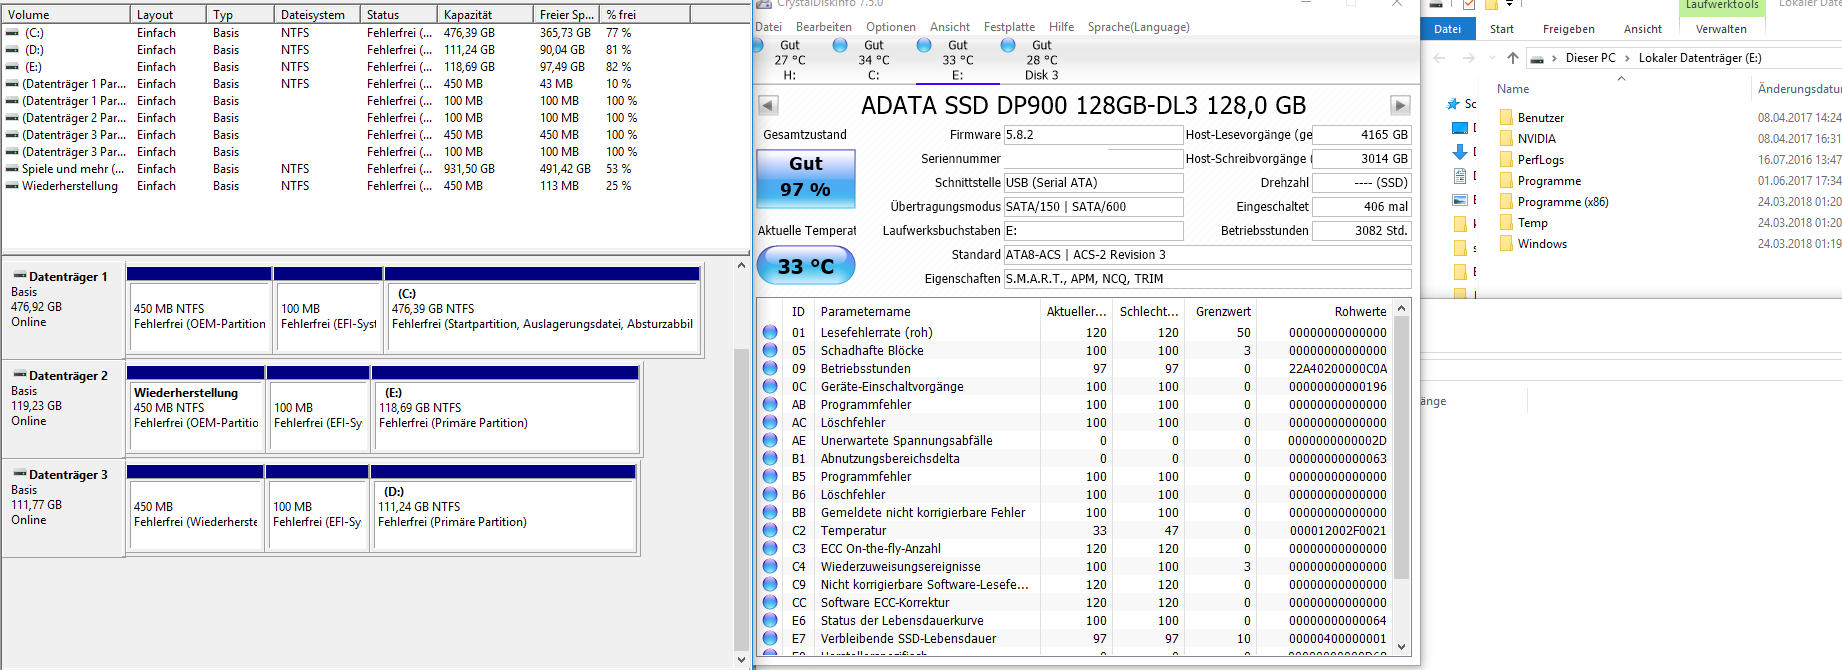This screenshot has width=1842, height=670.
Task: Click the status icon for Geräte-Einschaltvorgänge
Action: (x=770, y=386)
